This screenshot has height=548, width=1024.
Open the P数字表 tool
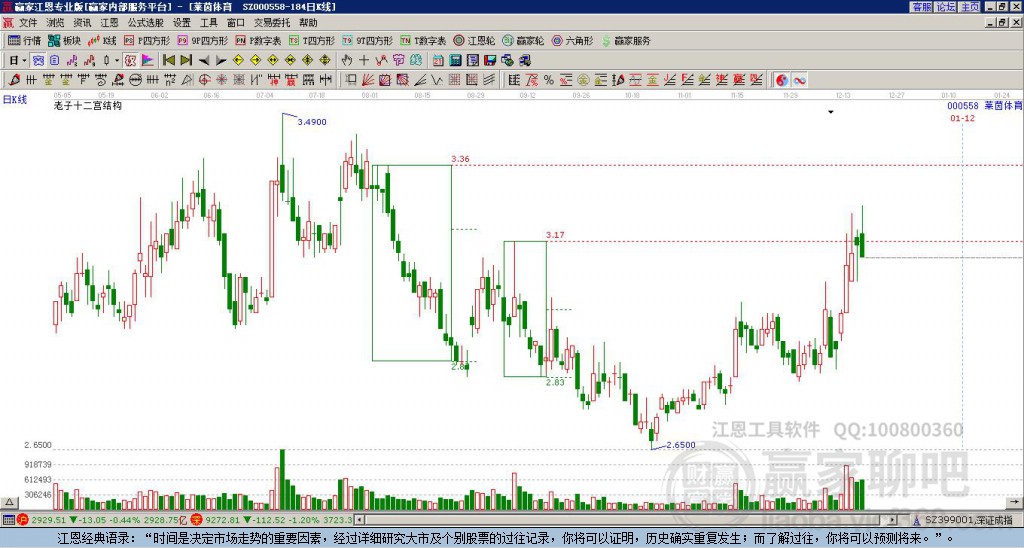pos(259,40)
